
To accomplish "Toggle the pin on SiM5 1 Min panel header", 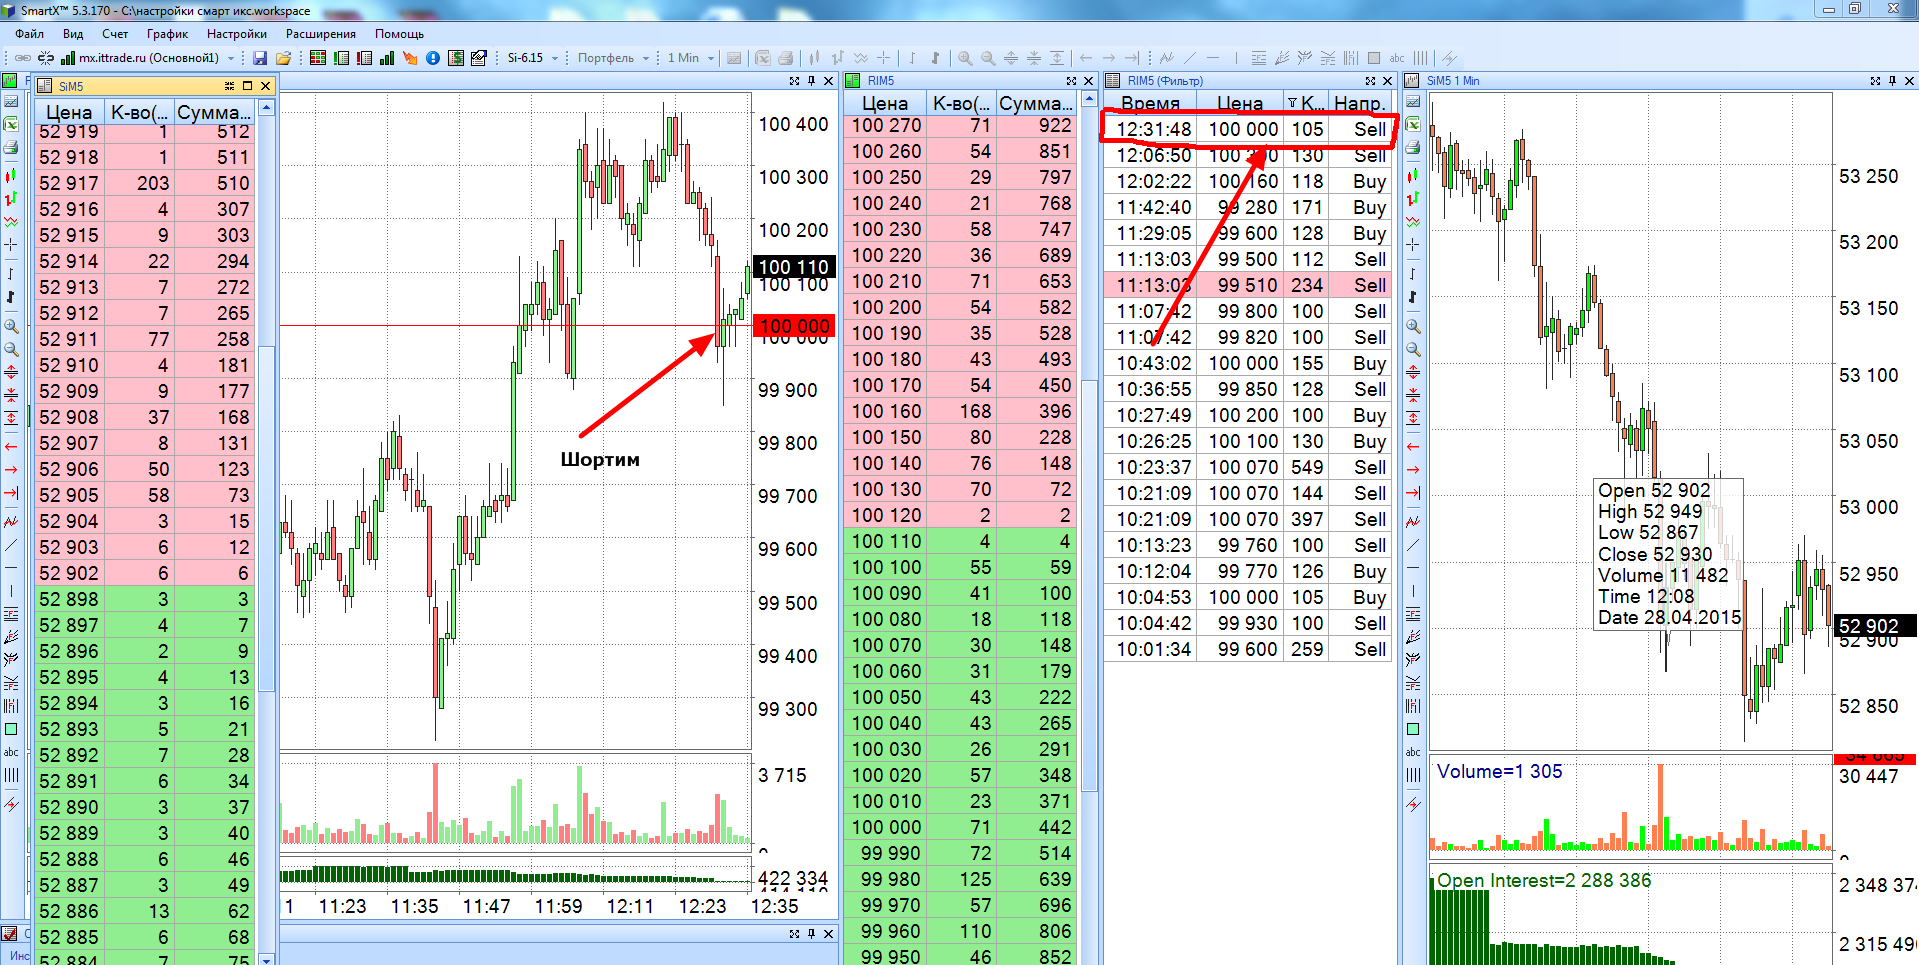I will [1892, 81].
